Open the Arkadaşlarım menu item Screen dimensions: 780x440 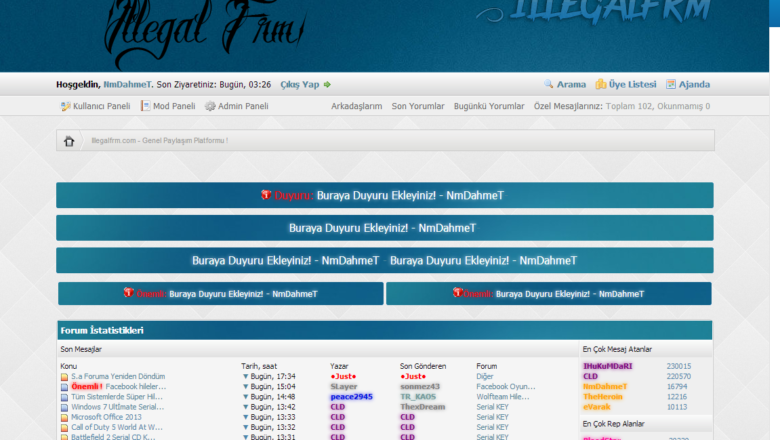click(x=357, y=106)
